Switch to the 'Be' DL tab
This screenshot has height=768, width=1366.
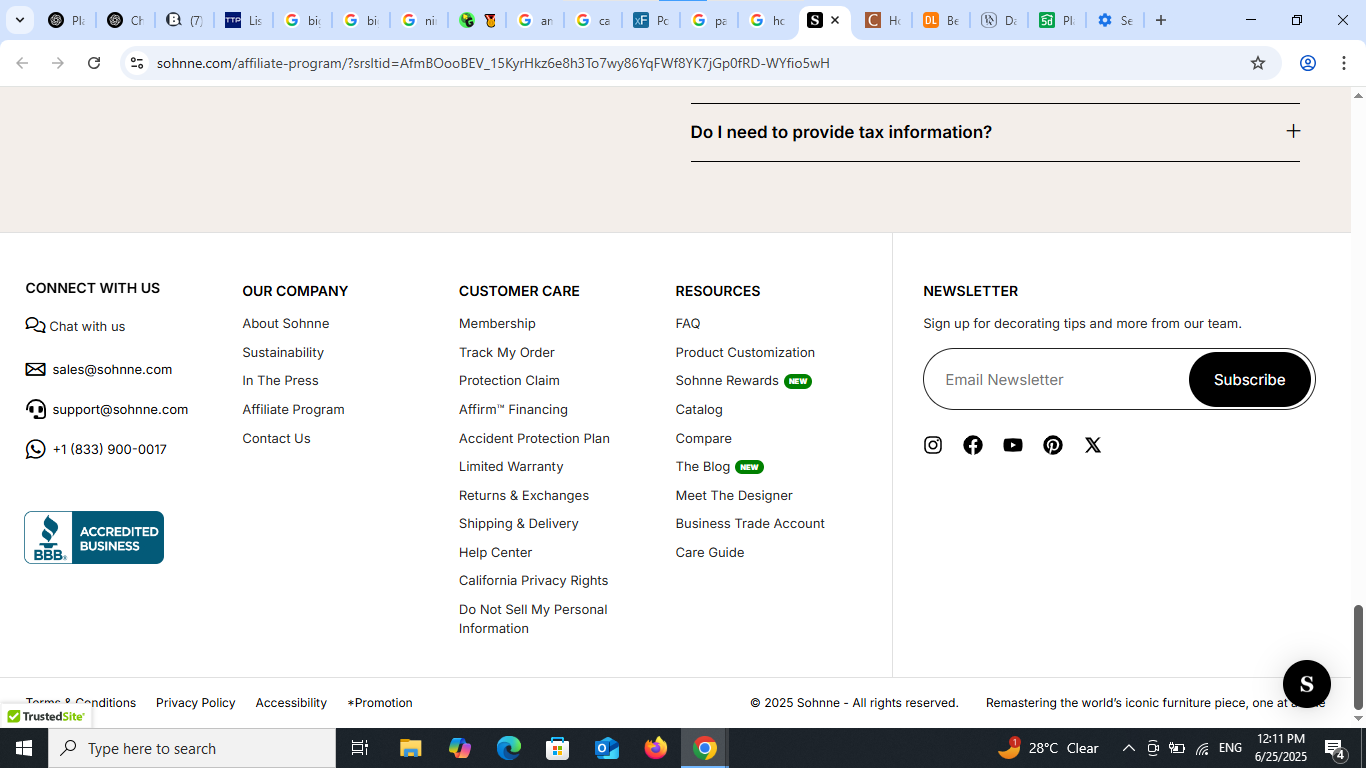(x=940, y=20)
